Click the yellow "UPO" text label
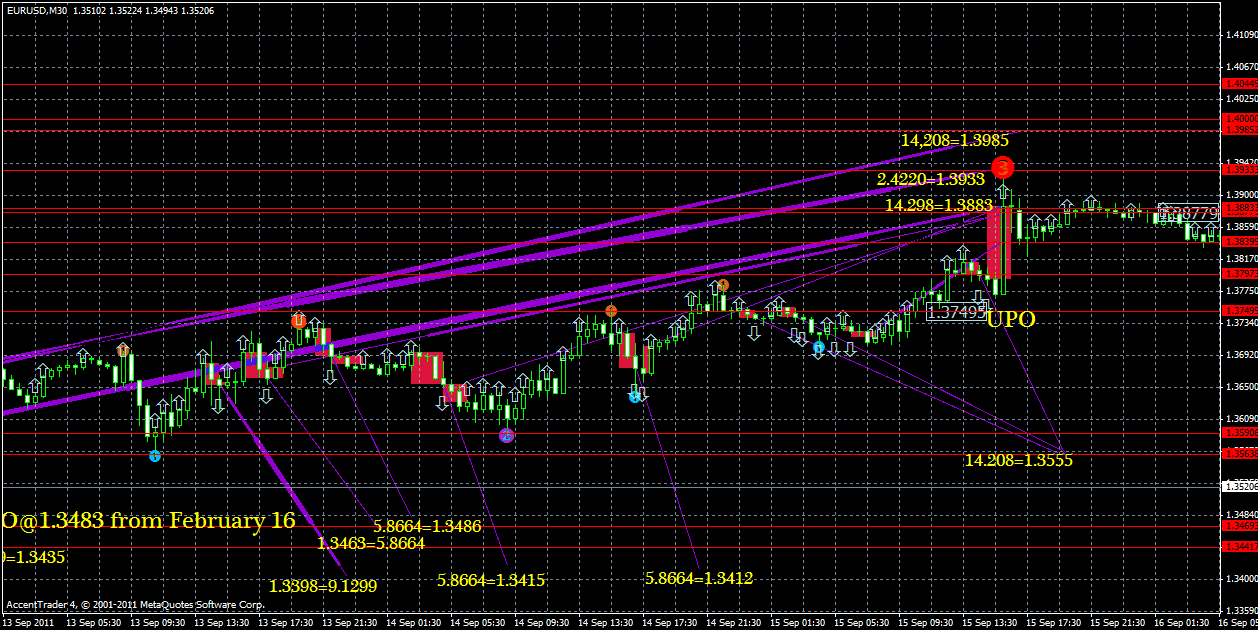The image size is (1258, 630). coord(1011,318)
